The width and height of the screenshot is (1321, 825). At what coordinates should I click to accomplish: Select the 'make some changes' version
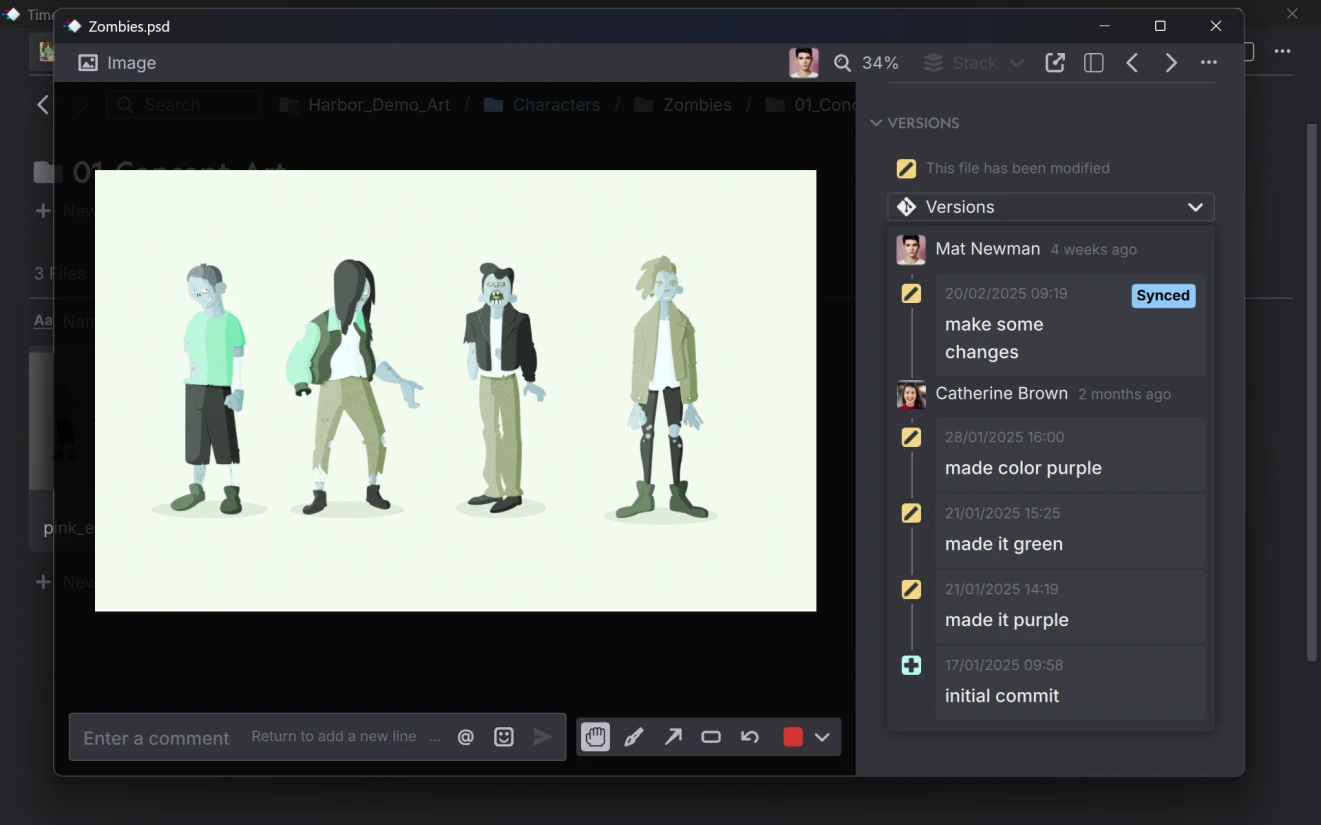[x=1070, y=324]
